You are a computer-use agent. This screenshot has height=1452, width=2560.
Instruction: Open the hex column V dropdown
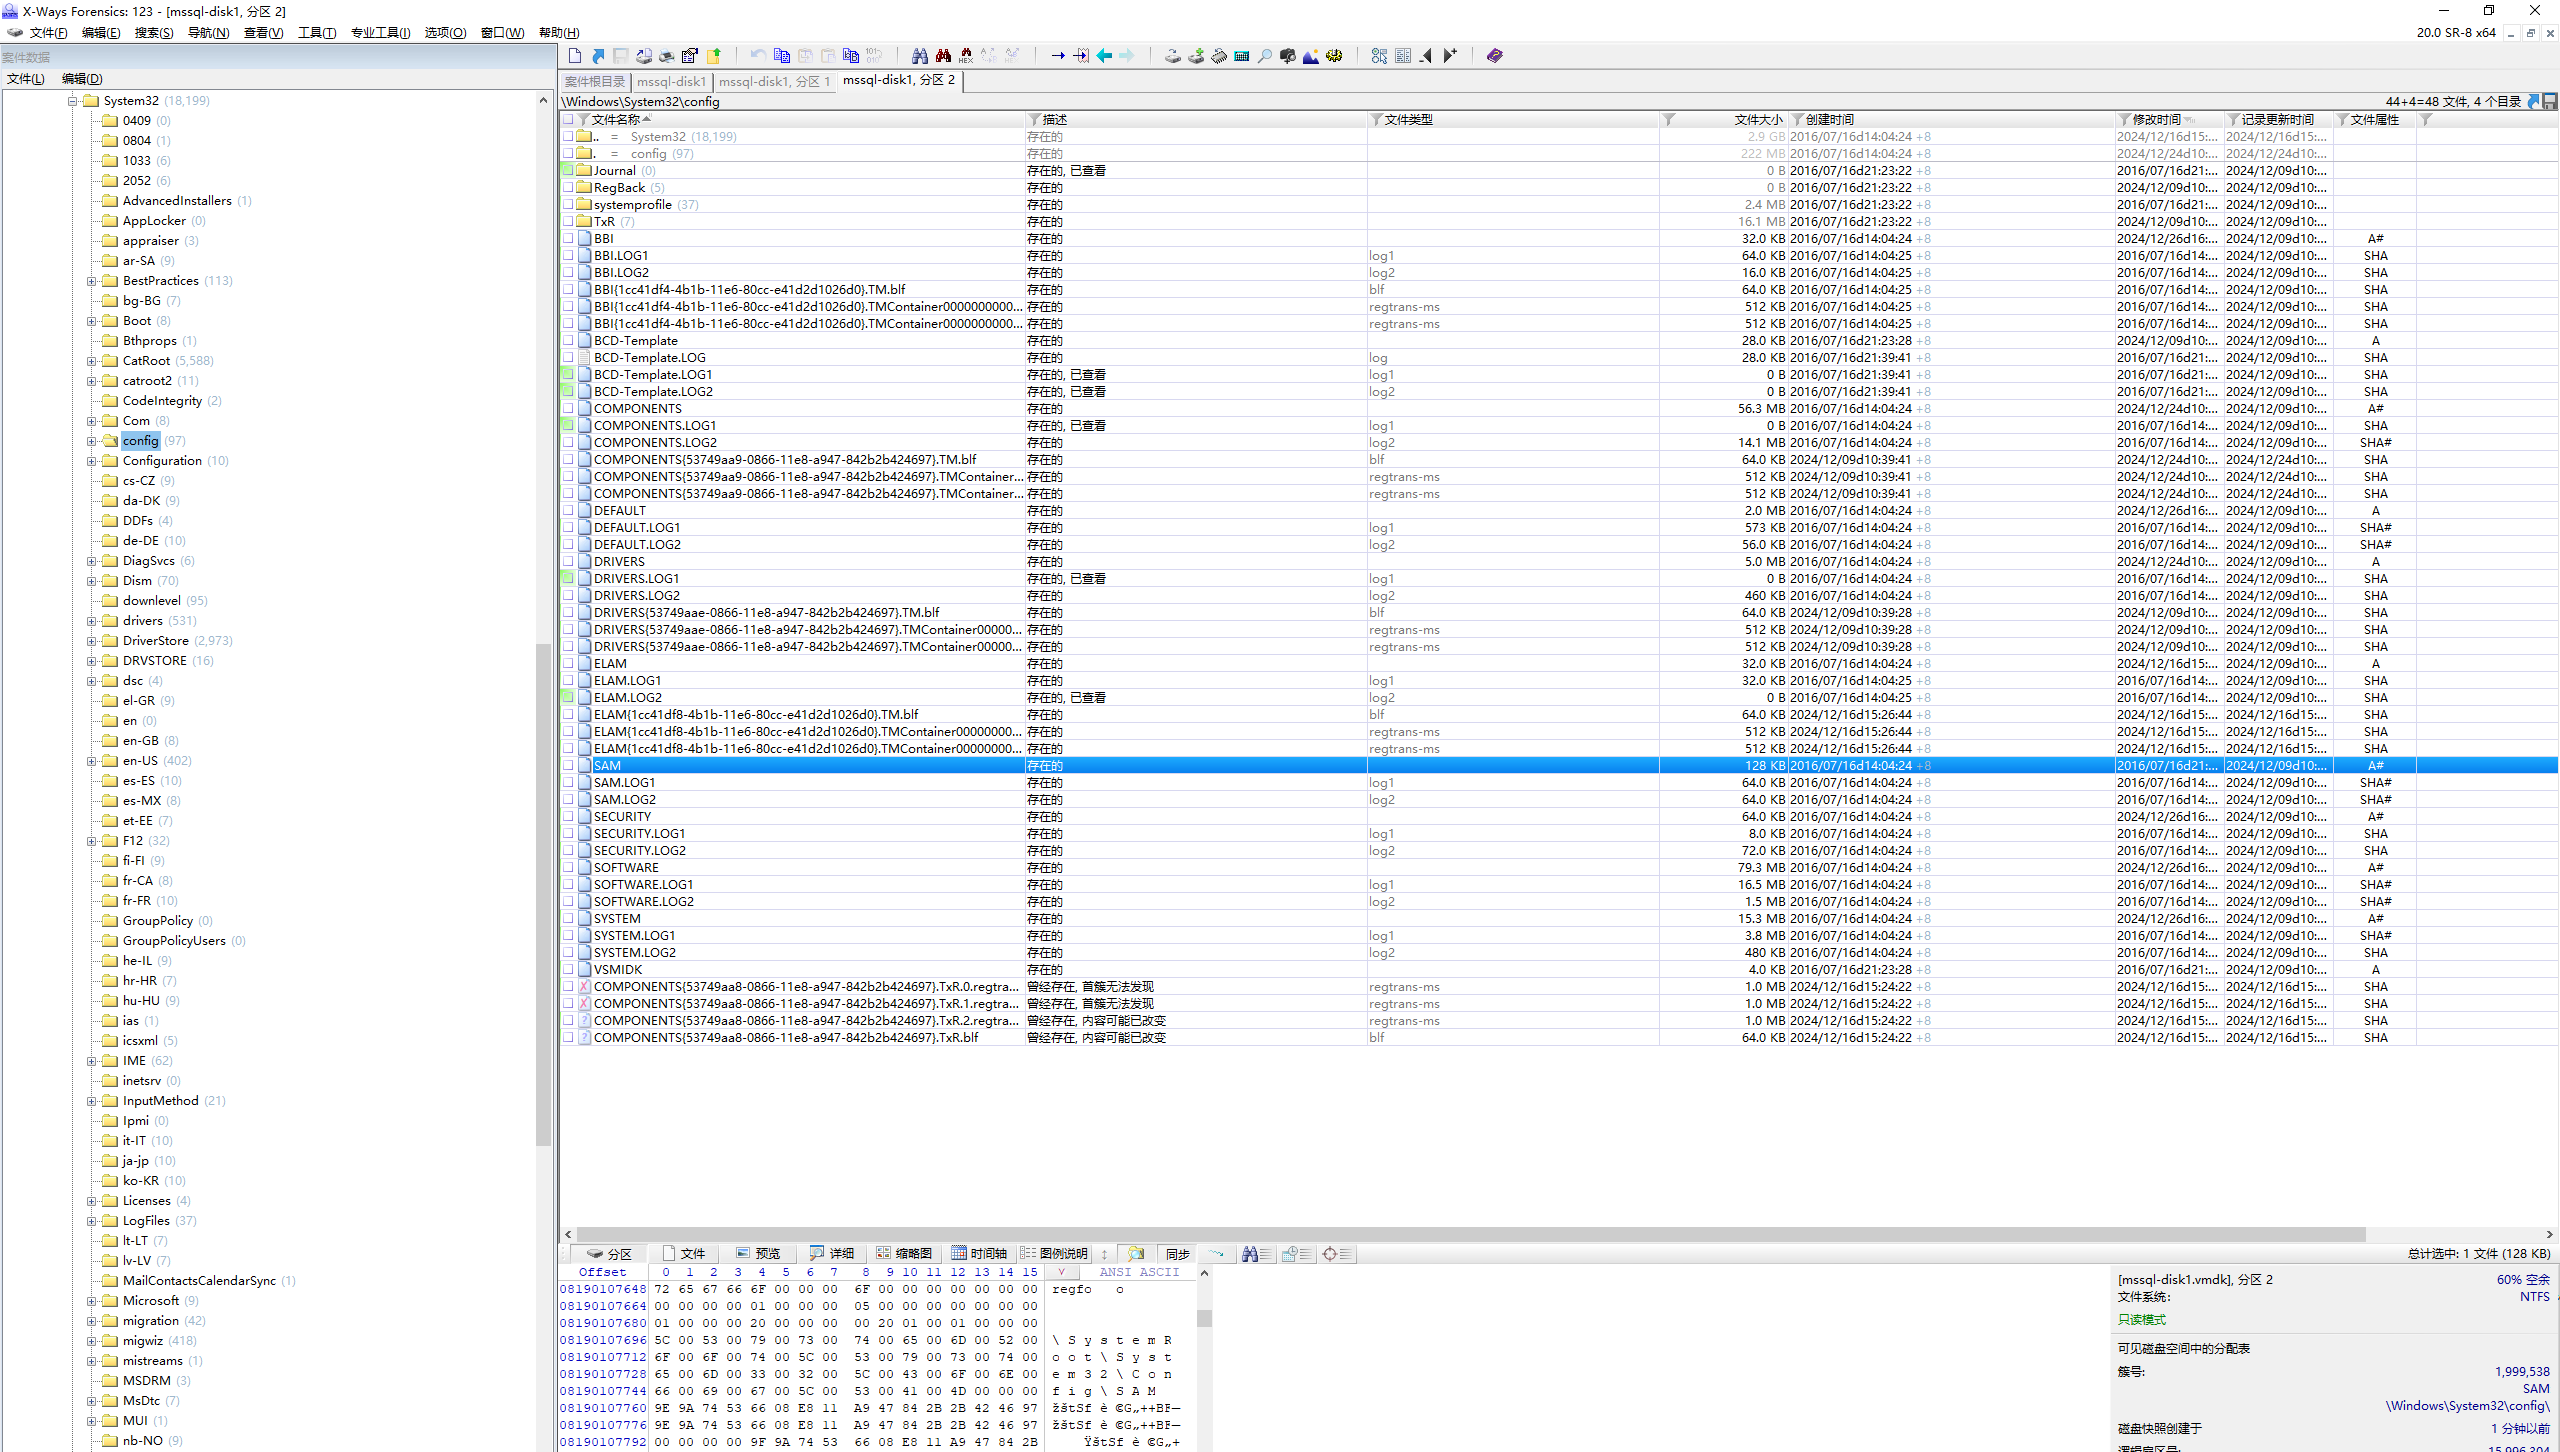pos(1062,1273)
